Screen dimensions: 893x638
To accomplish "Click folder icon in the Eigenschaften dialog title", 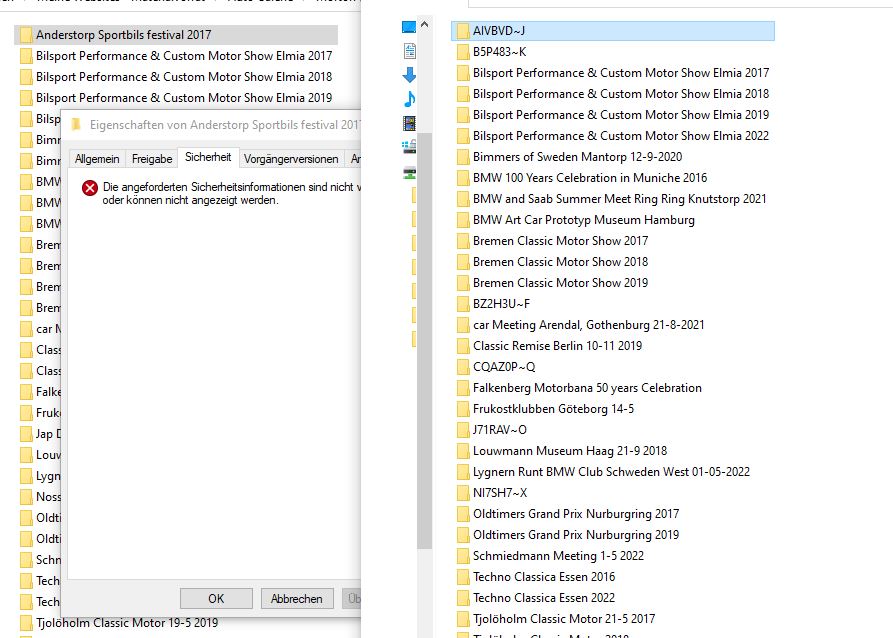I will 76,124.
